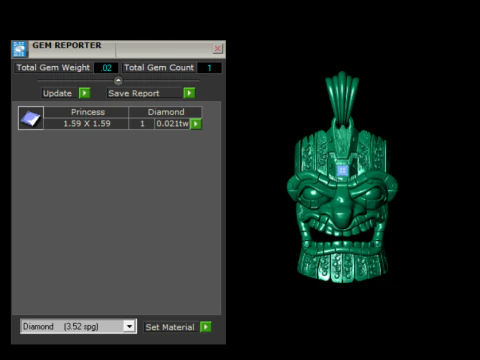
Task: Click the Diamond (3.52 spg) combo box
Action: click(78, 326)
